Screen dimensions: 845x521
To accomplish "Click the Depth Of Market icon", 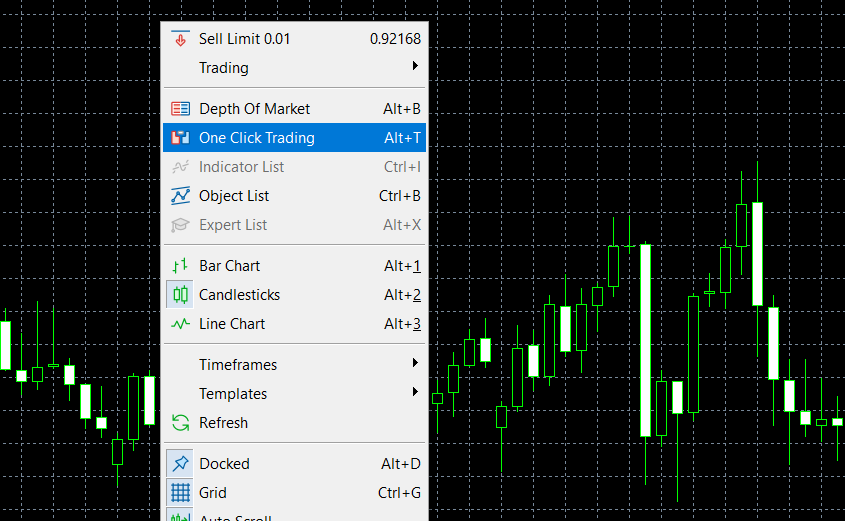I will pyautogui.click(x=180, y=109).
